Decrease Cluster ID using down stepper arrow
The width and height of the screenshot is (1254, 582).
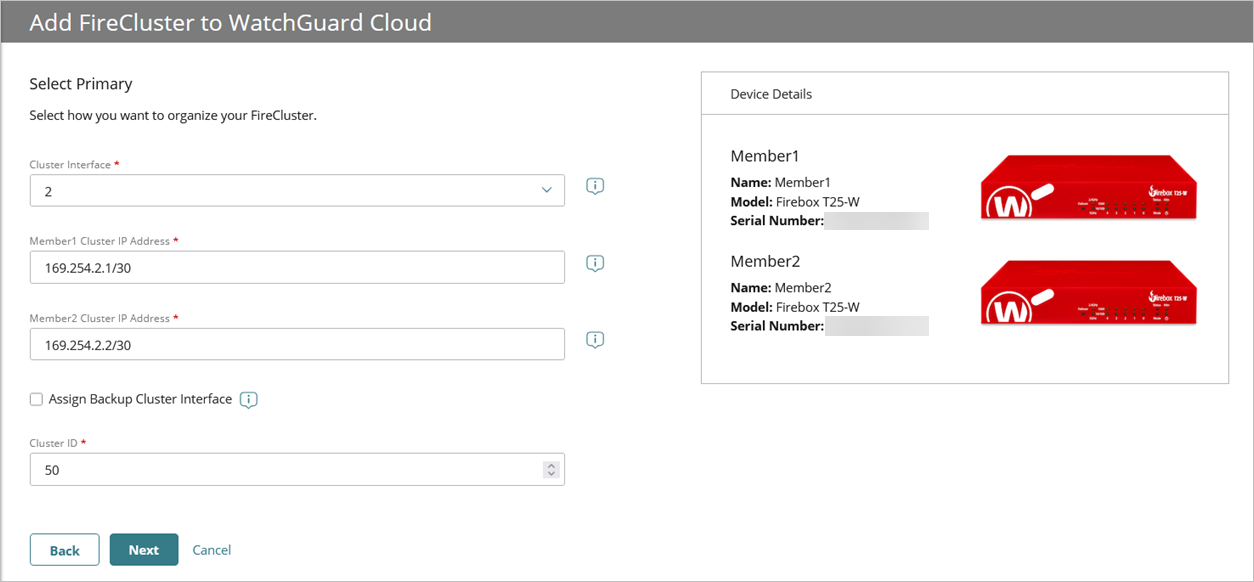pos(551,473)
